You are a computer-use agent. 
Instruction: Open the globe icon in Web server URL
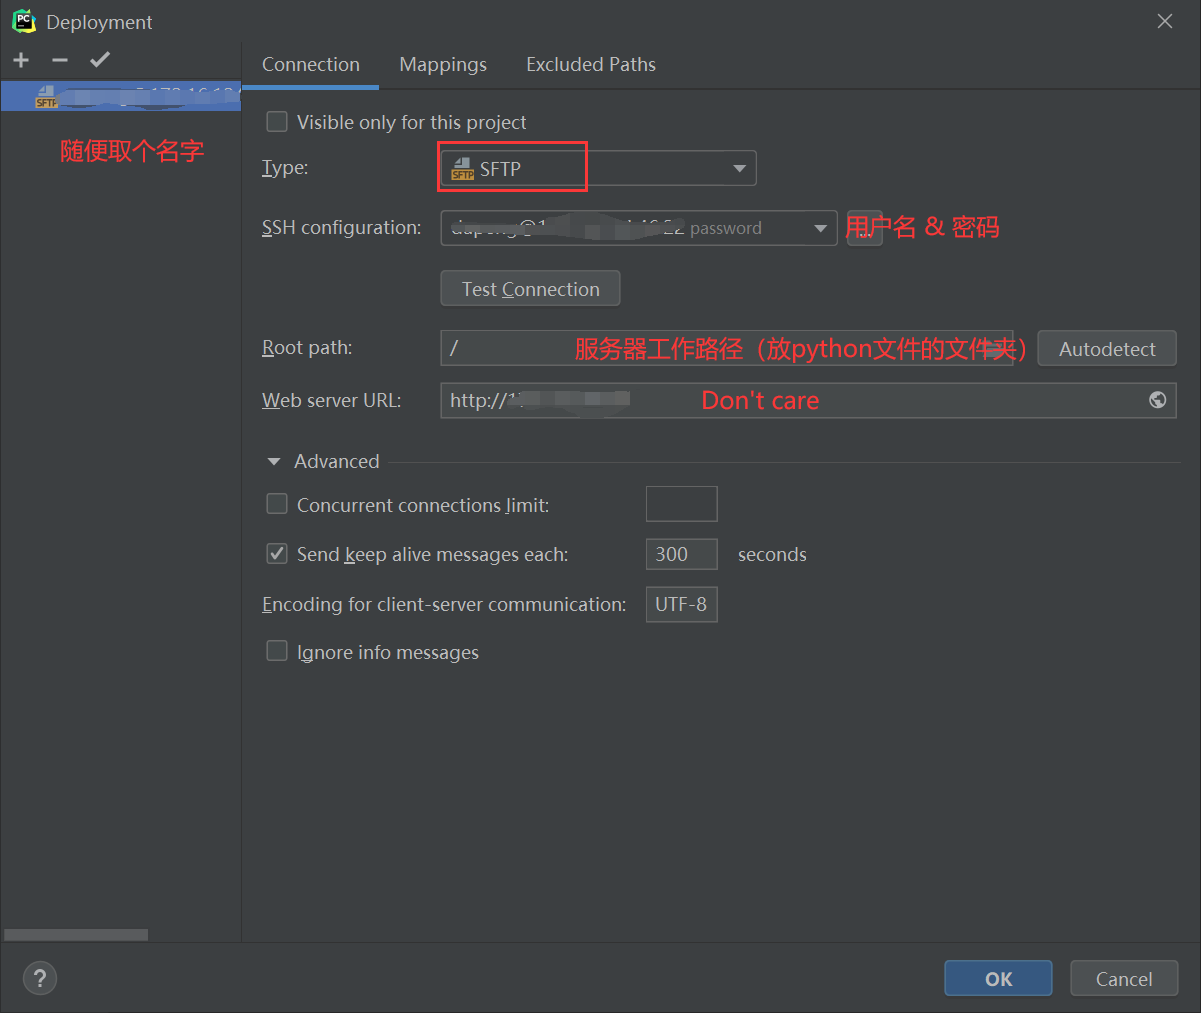[1157, 400]
